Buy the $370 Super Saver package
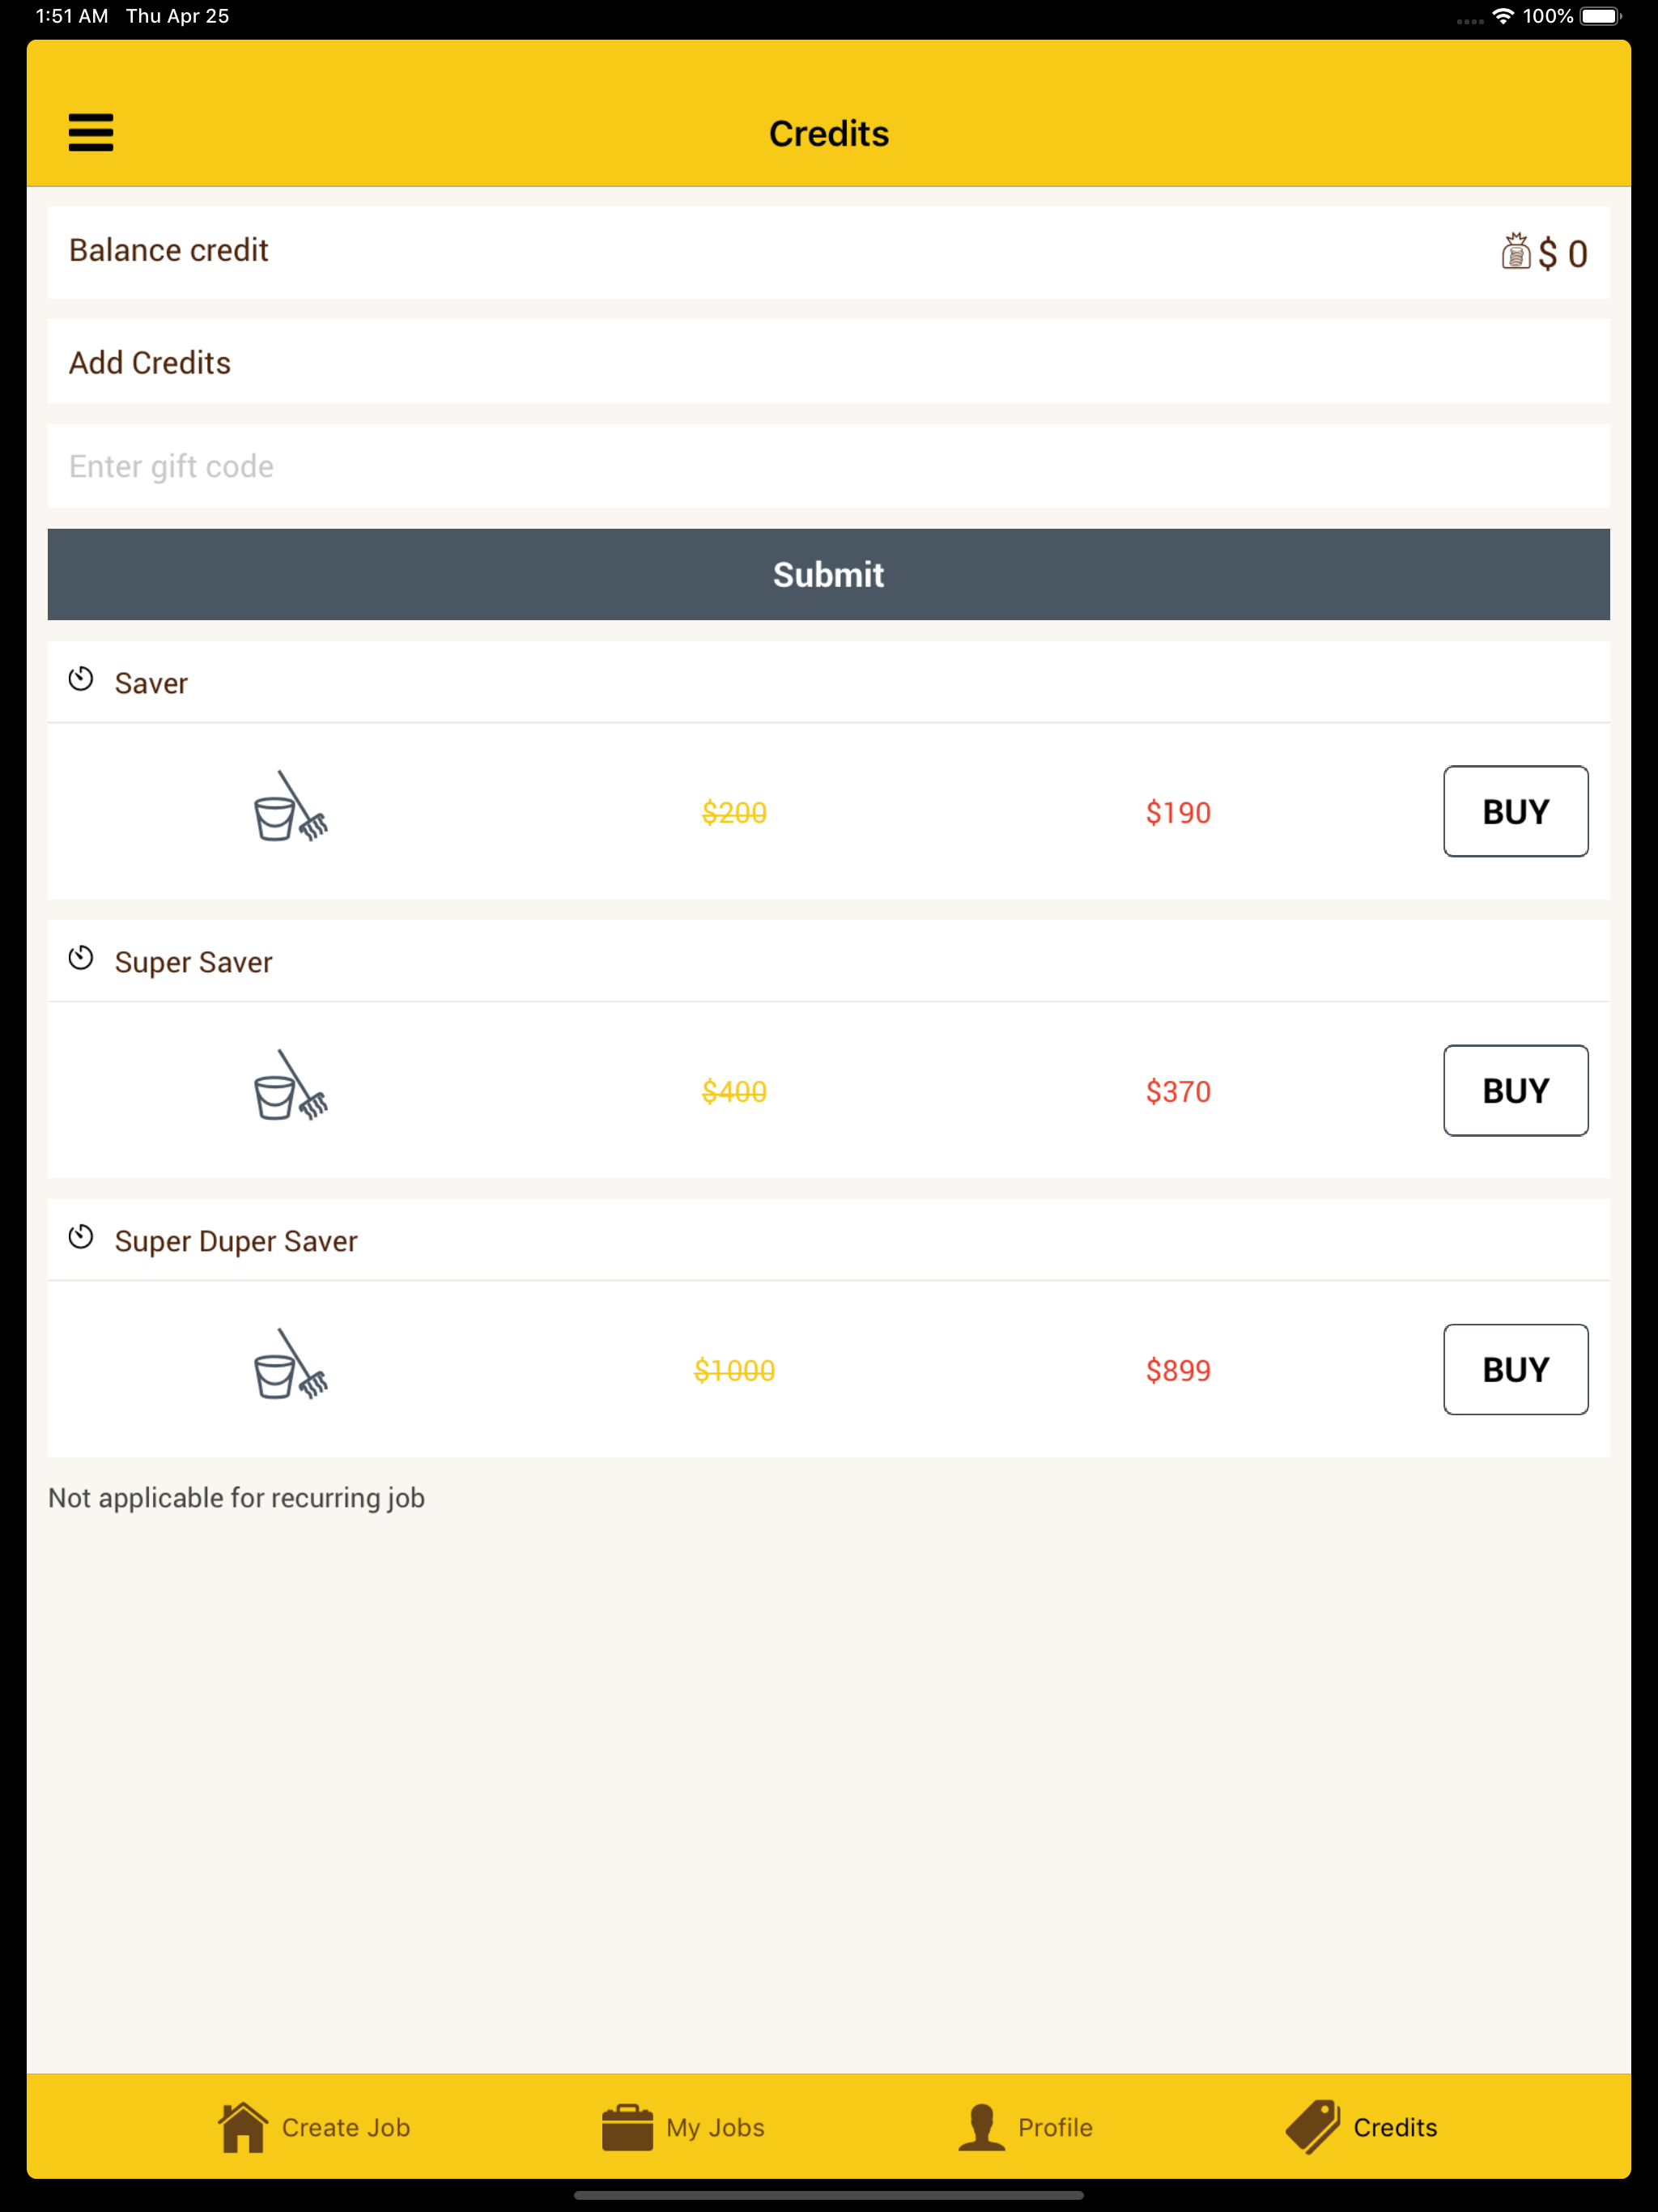The image size is (1658, 2212). (x=1515, y=1090)
